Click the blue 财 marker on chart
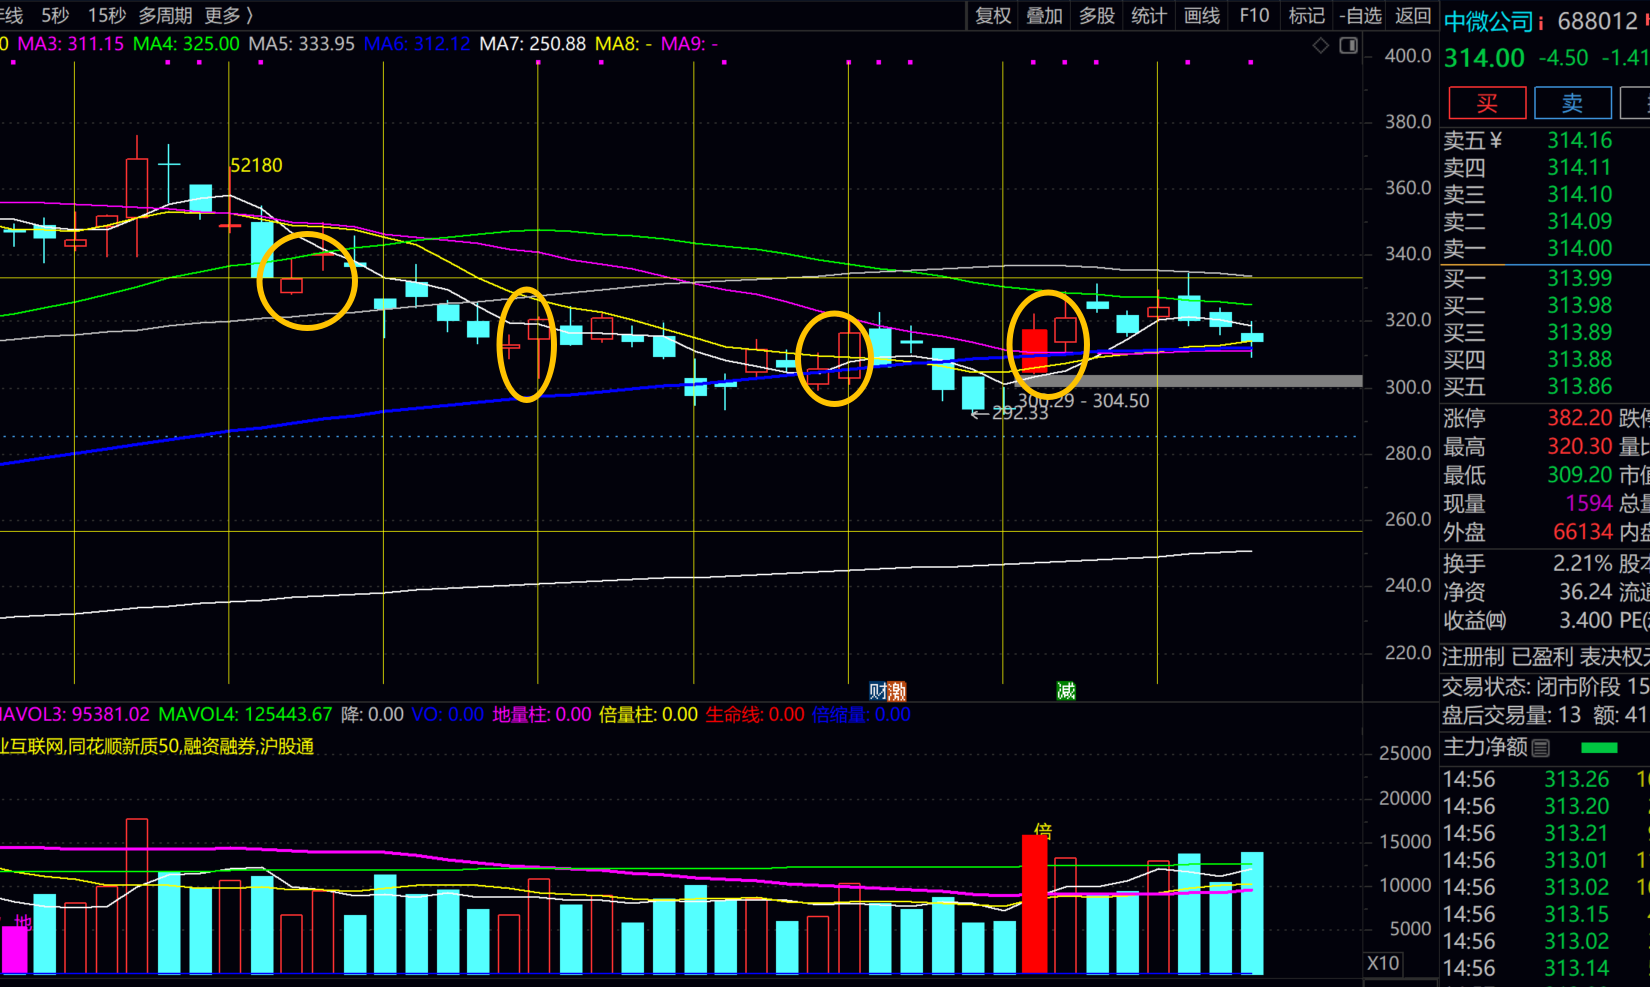 pos(877,691)
